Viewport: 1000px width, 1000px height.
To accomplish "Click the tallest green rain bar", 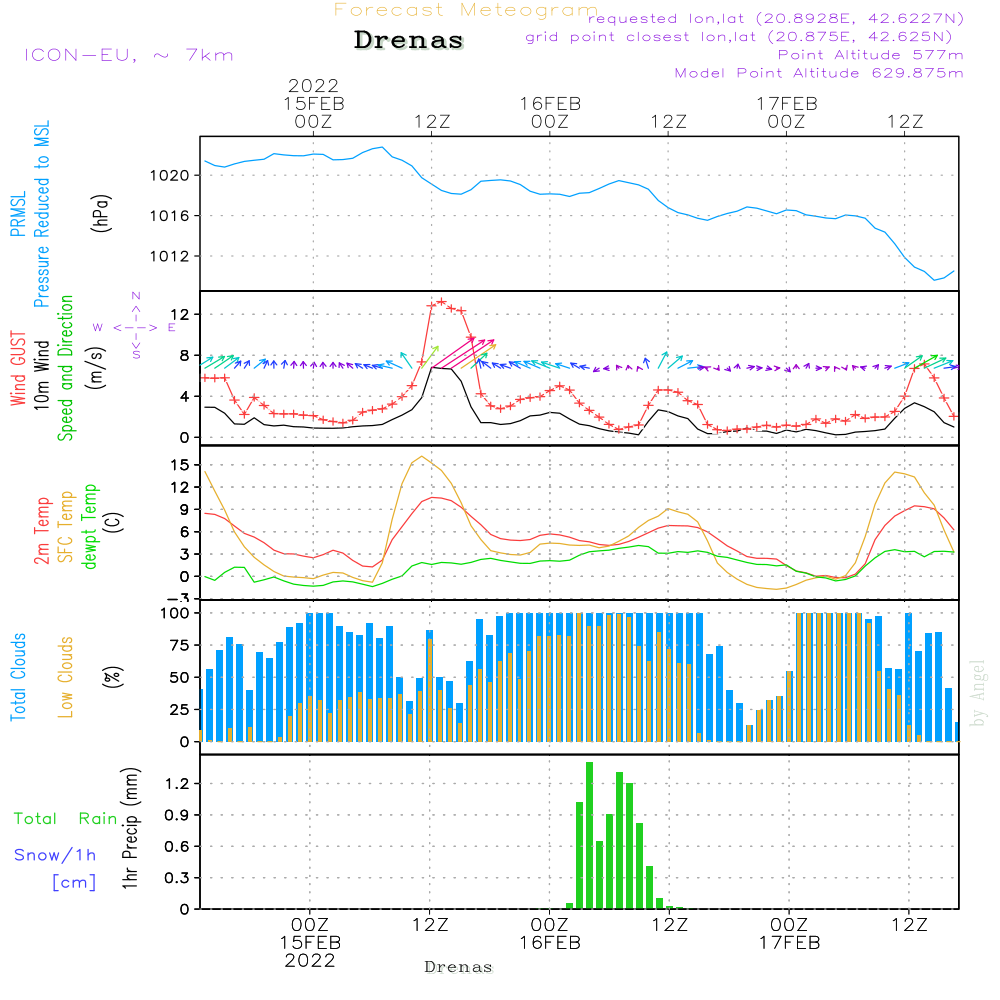I will (589, 835).
